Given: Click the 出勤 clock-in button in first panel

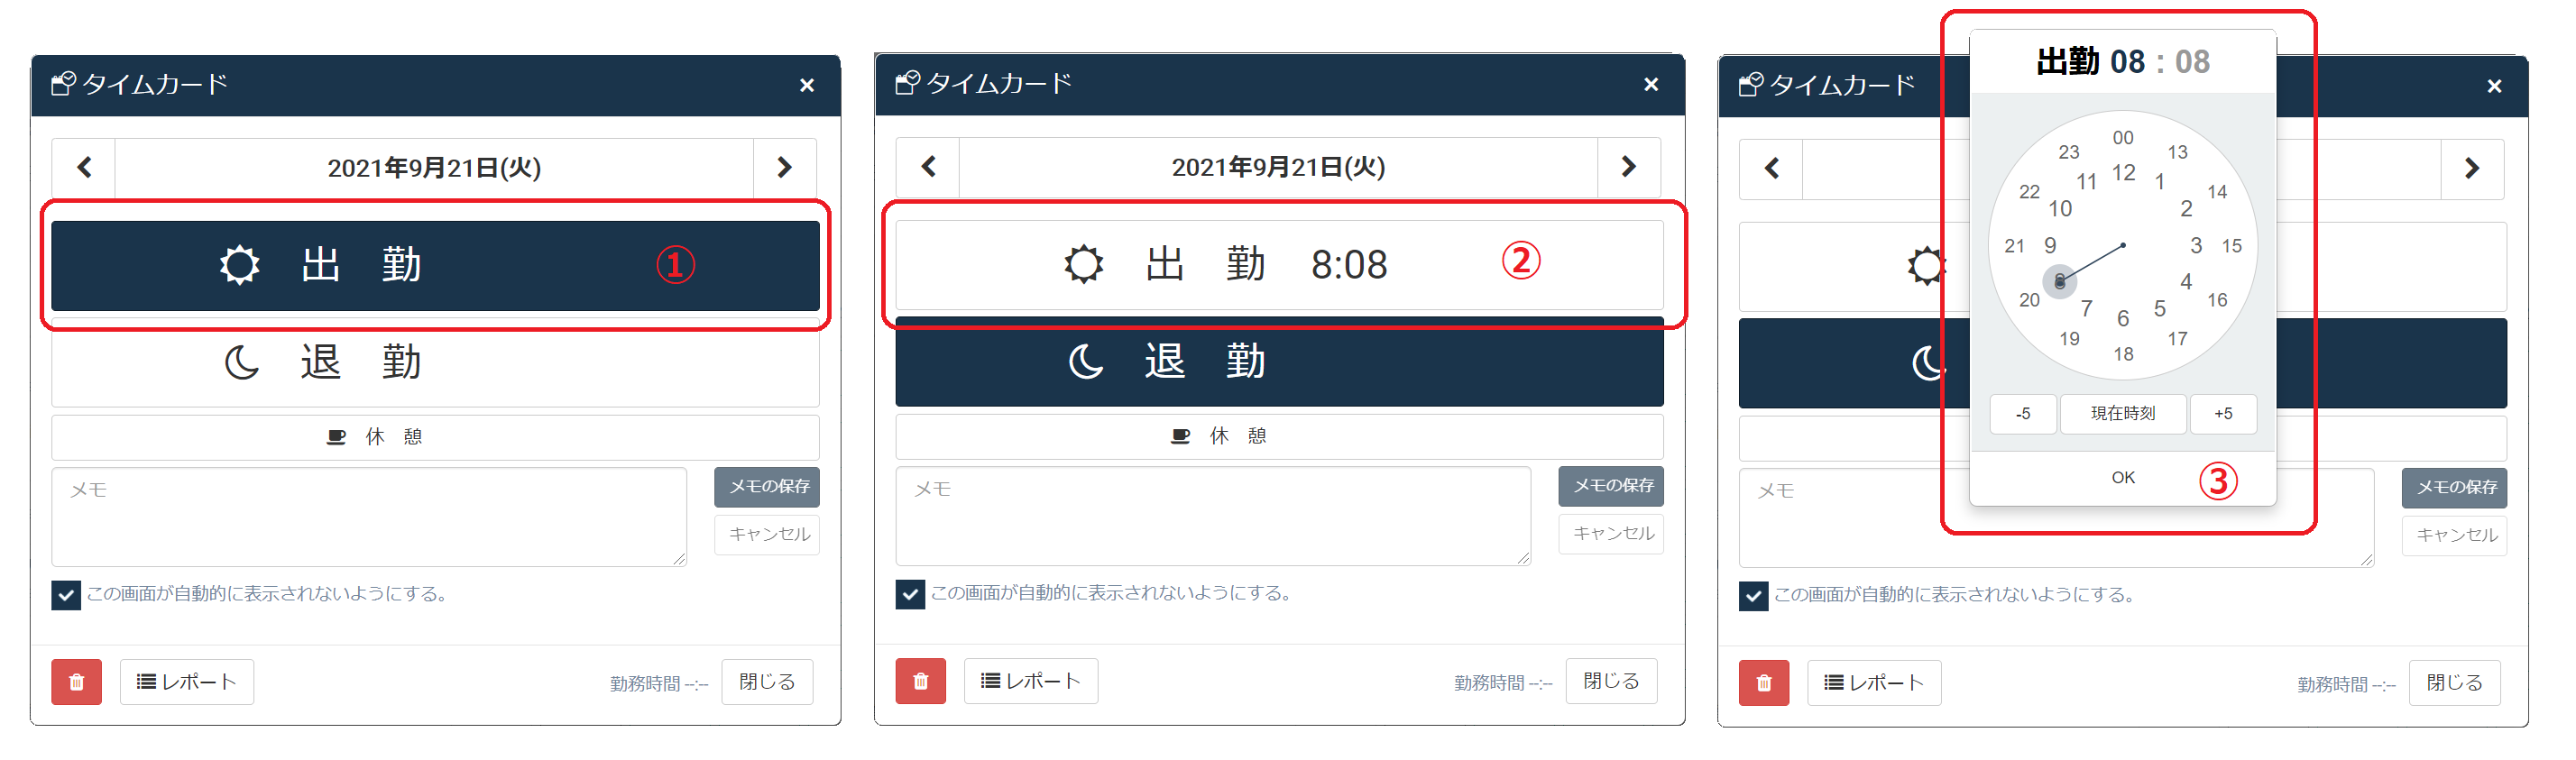Looking at the screenshot, I should [x=435, y=265].
